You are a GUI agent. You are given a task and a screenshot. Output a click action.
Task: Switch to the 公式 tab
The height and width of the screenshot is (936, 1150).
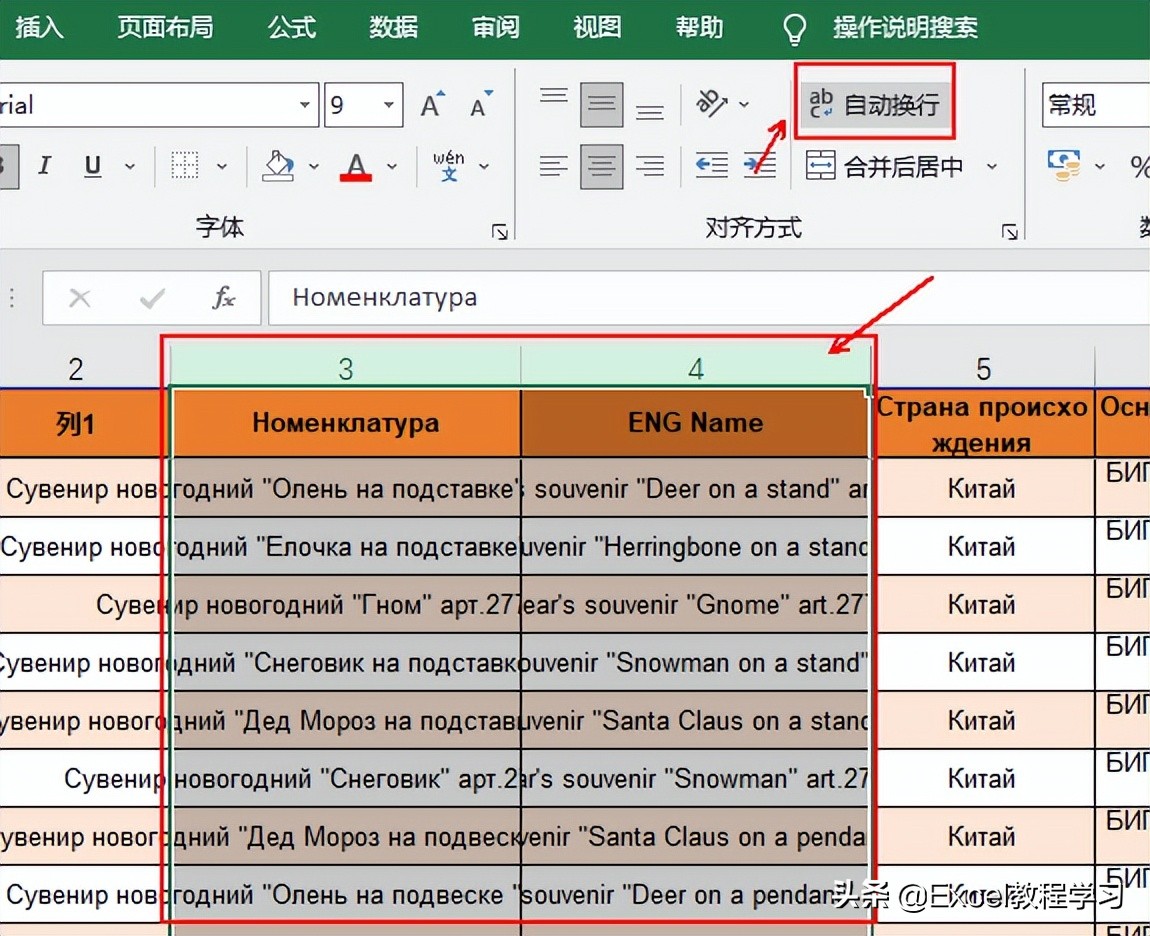pos(291,28)
